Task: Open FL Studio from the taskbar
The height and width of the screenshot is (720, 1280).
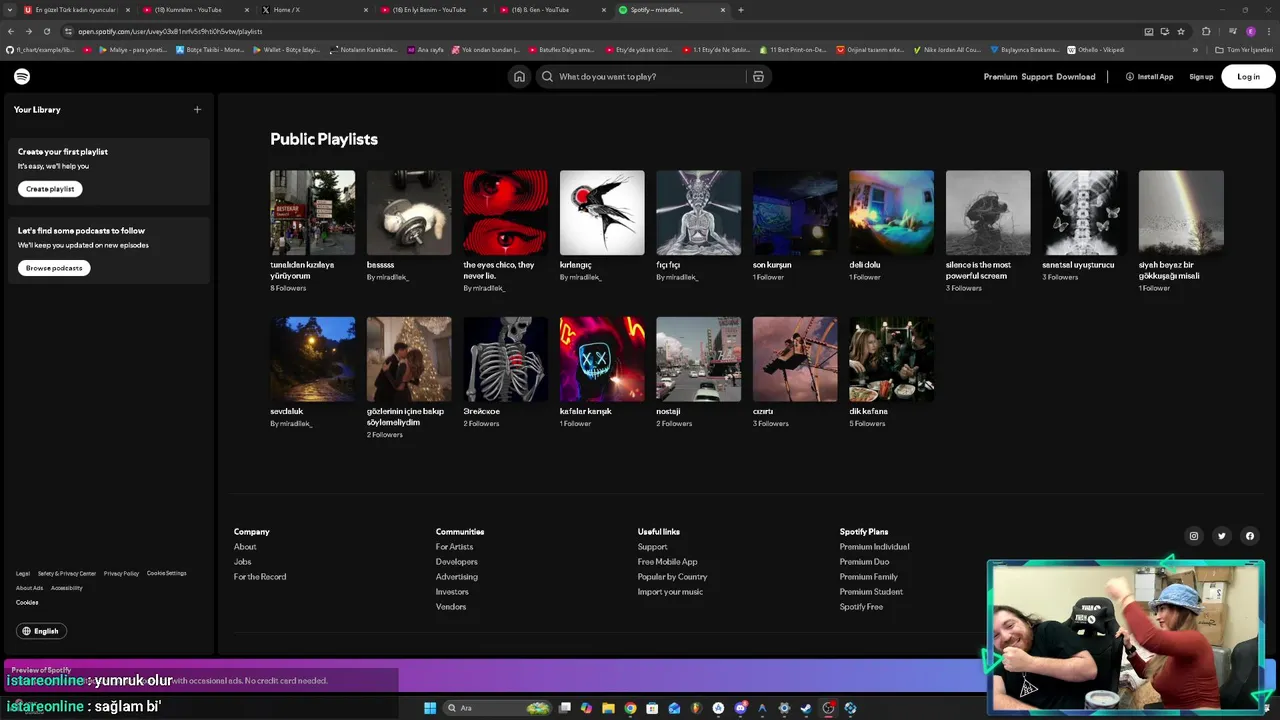Action: tap(696, 708)
